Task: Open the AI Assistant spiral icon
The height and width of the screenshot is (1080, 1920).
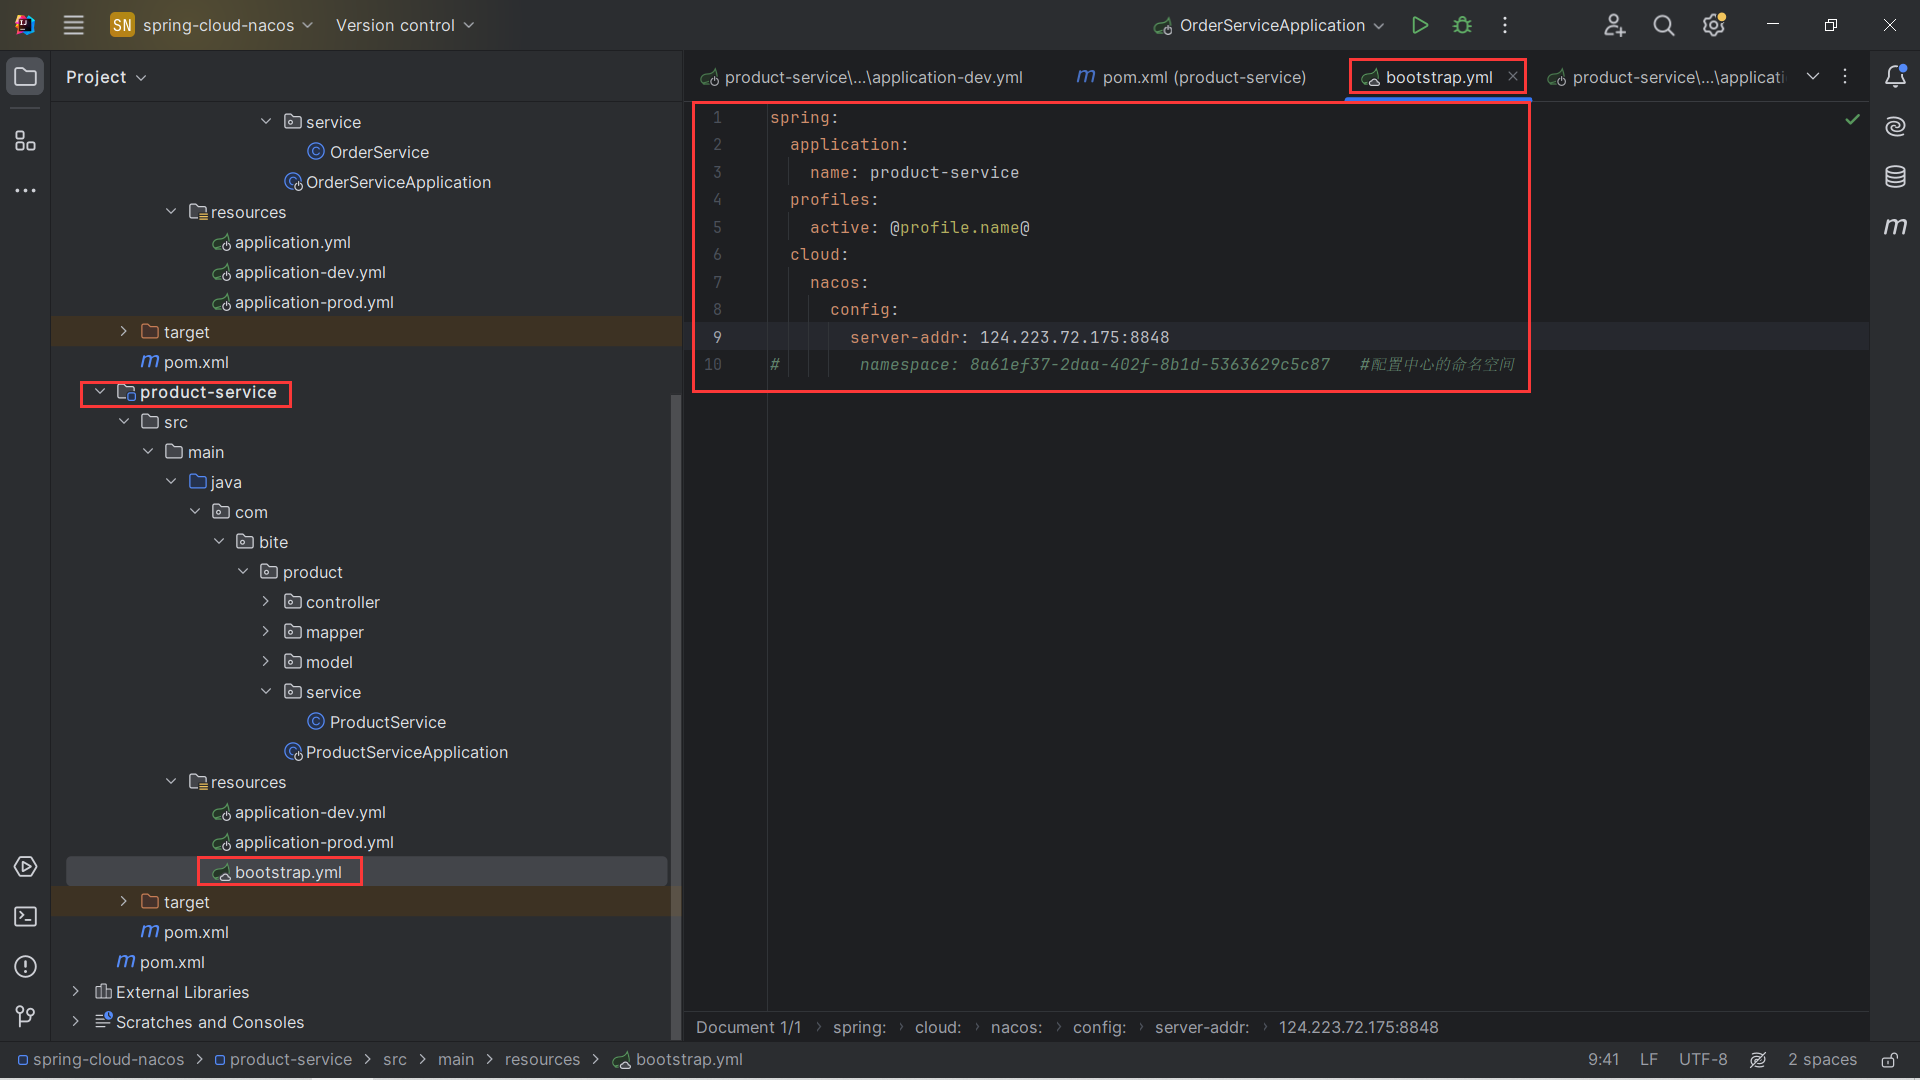Action: (x=1895, y=126)
